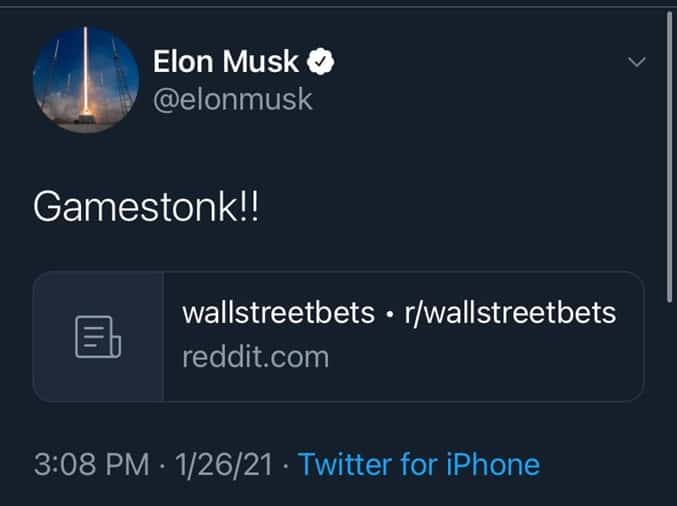Click the Elon Musk display name
The width and height of the screenshot is (677, 506).
(225, 62)
